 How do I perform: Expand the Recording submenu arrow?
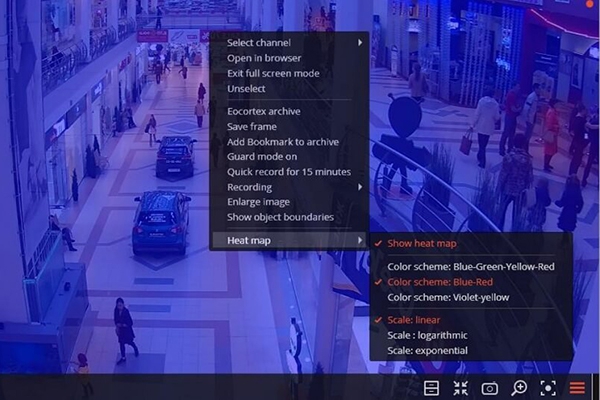pos(360,187)
